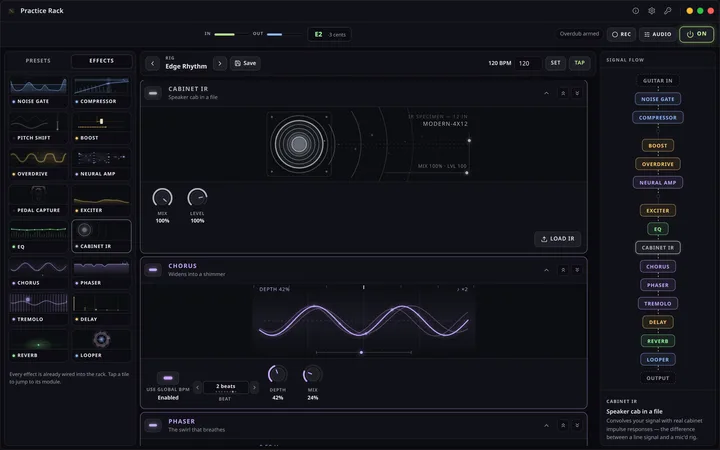
Task: Click the SET tempo button
Action: (555, 63)
